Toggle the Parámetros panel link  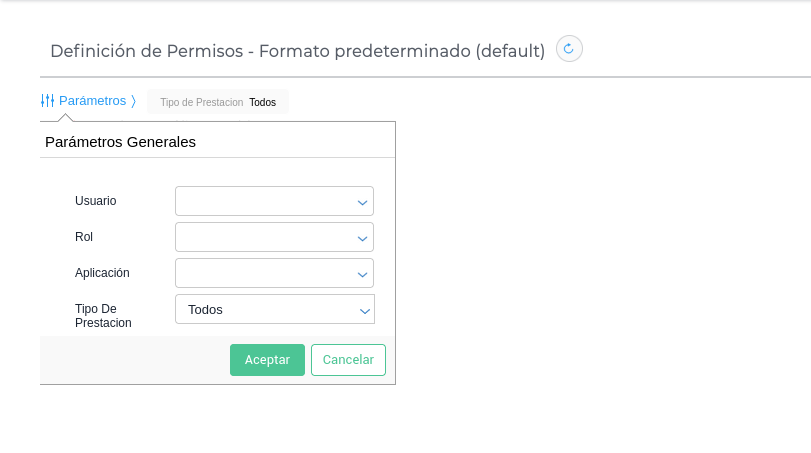click(x=92, y=101)
